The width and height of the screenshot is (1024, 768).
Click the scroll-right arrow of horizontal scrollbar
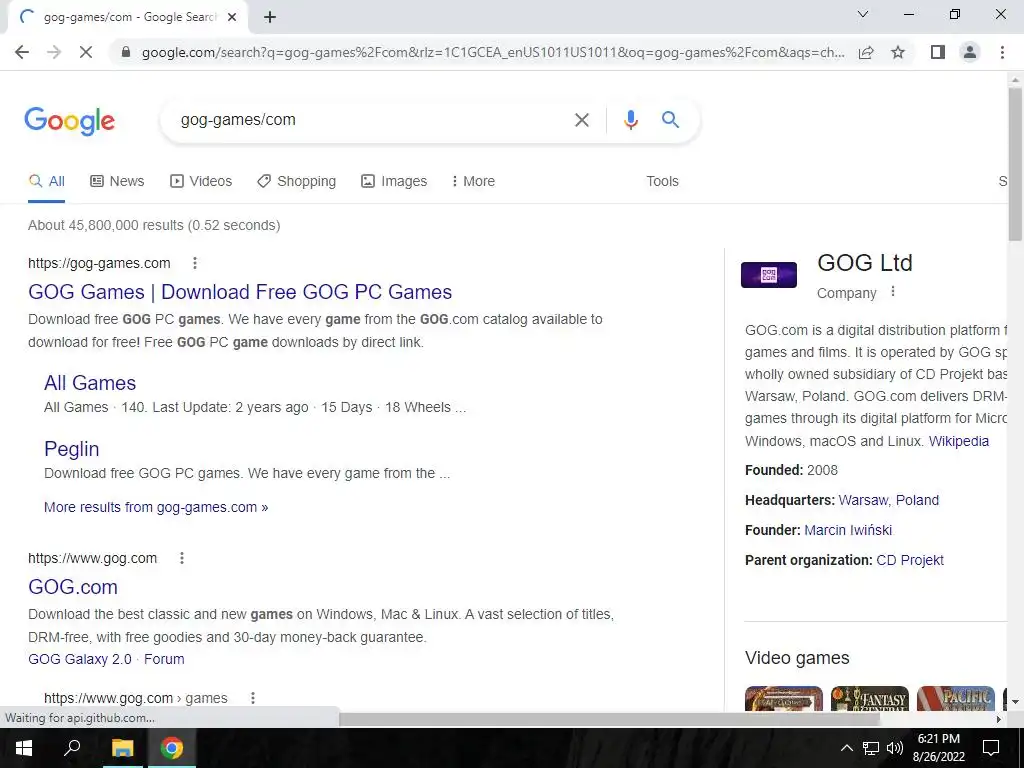(x=999, y=720)
